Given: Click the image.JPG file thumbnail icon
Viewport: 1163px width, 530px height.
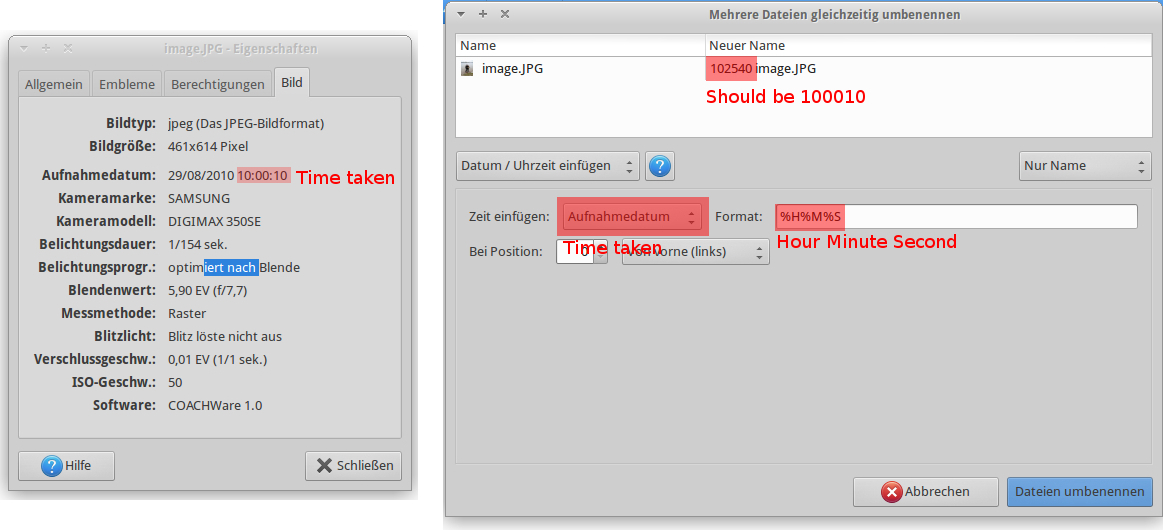Looking at the screenshot, I should (x=467, y=69).
